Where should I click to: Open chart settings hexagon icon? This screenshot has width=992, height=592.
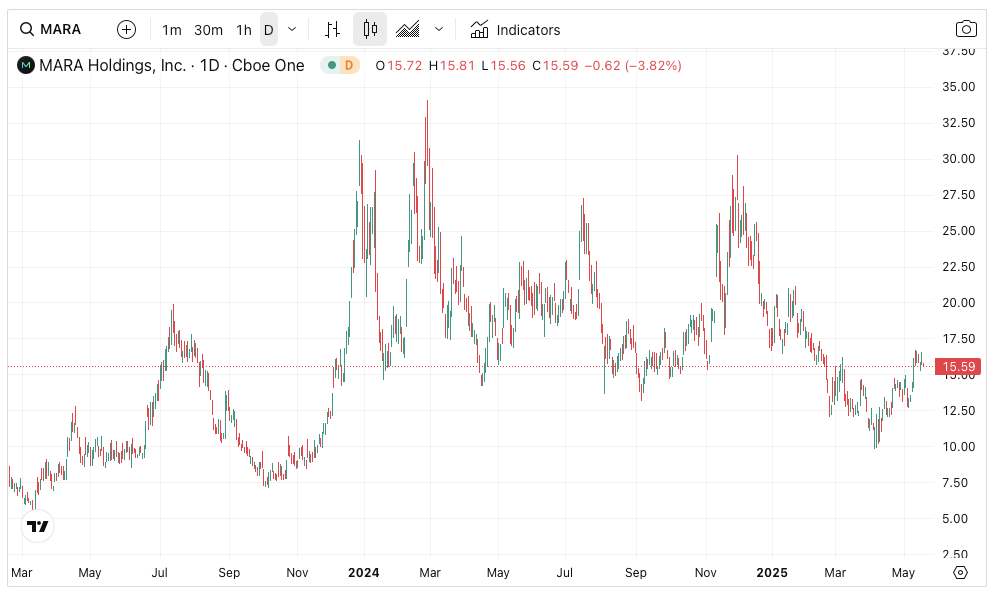pyautogui.click(x=960, y=572)
